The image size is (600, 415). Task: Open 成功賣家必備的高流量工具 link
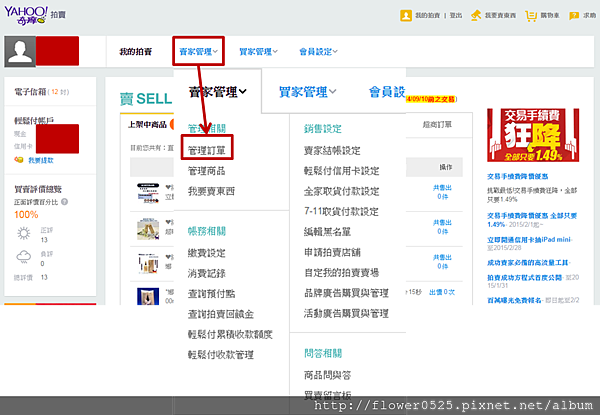coord(528,263)
